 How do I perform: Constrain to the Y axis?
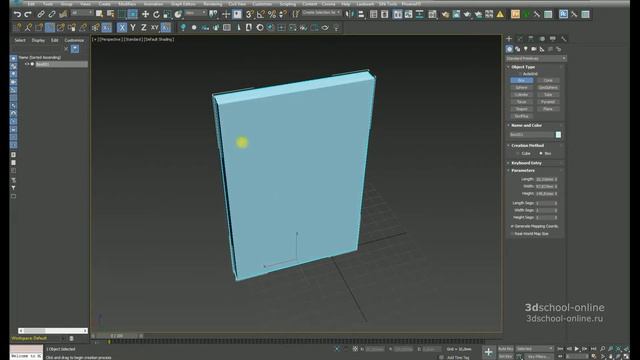133,27
